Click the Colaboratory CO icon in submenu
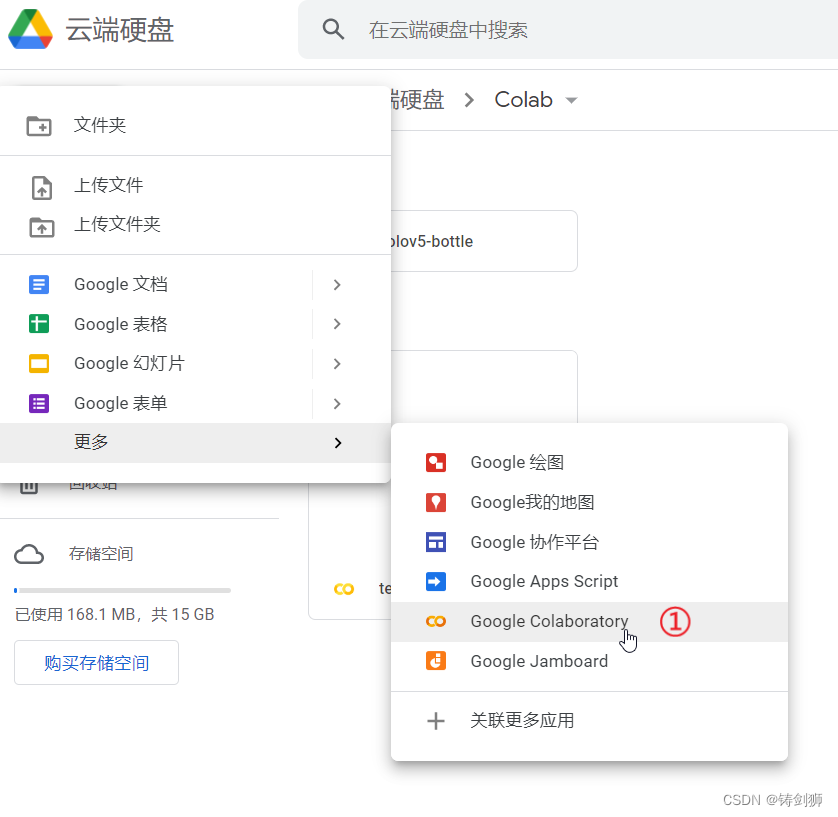Image resolution: width=838 pixels, height=817 pixels. [x=436, y=621]
